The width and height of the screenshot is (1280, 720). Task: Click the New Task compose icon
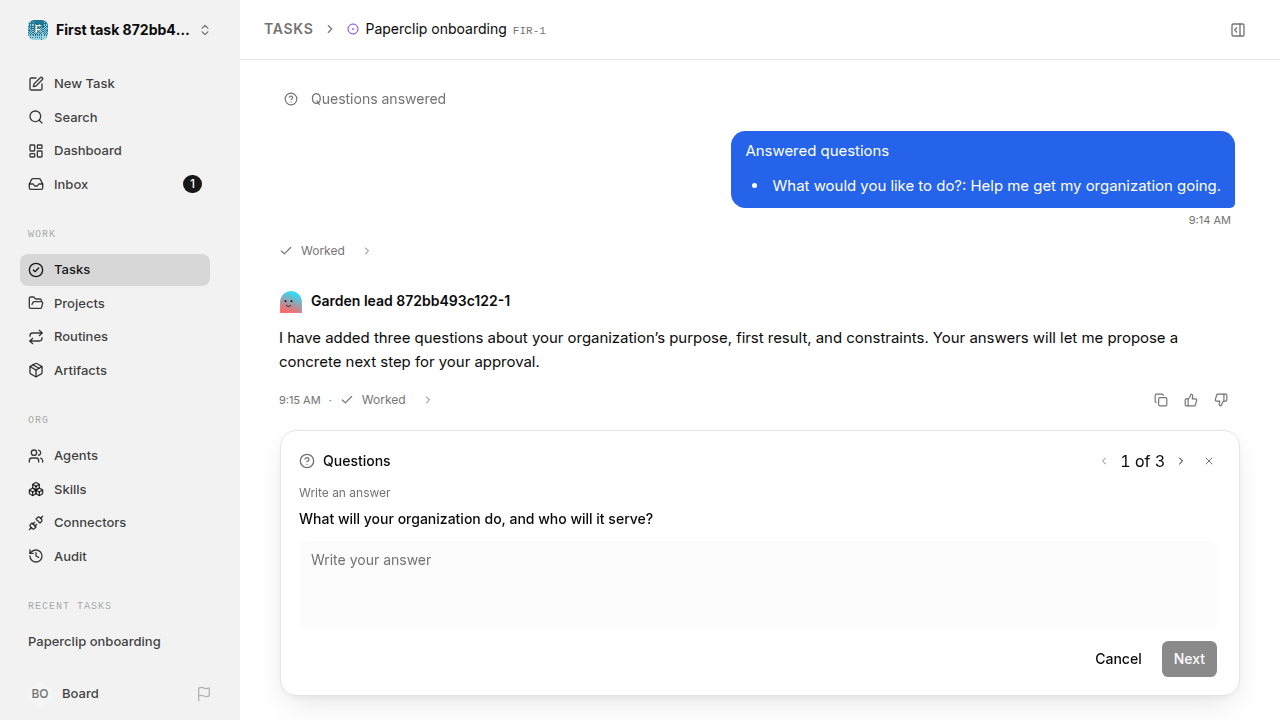[x=36, y=84]
